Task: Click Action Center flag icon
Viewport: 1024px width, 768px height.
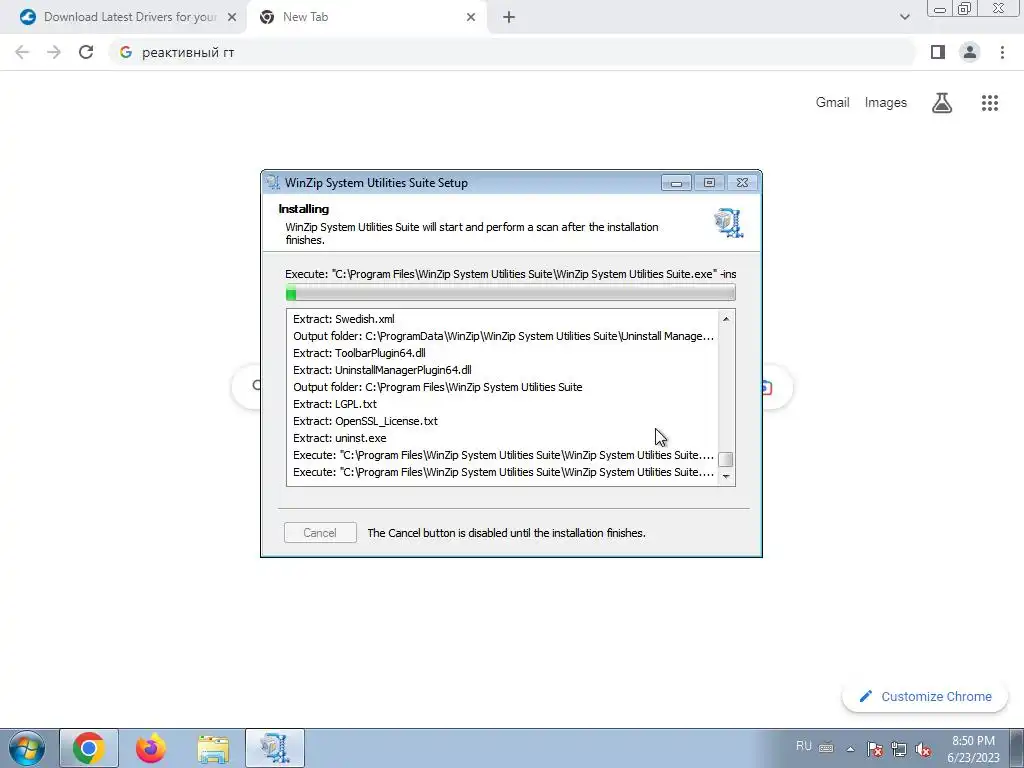Action: (875, 749)
